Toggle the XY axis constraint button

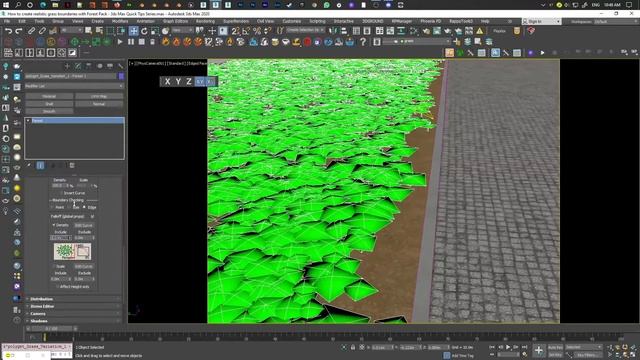[x=200, y=82]
